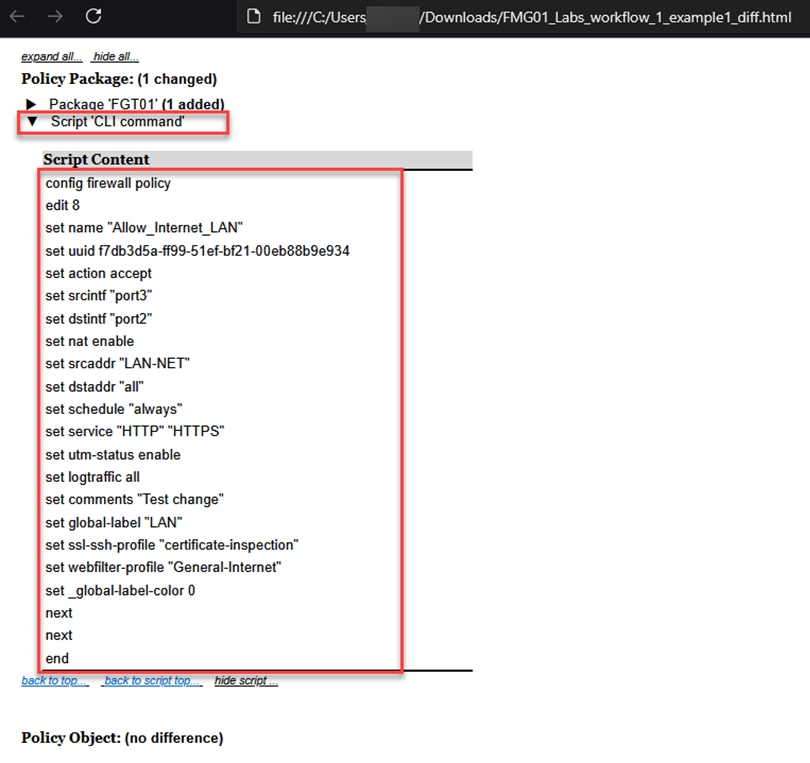Click the 'expand all...' link

click(51, 56)
